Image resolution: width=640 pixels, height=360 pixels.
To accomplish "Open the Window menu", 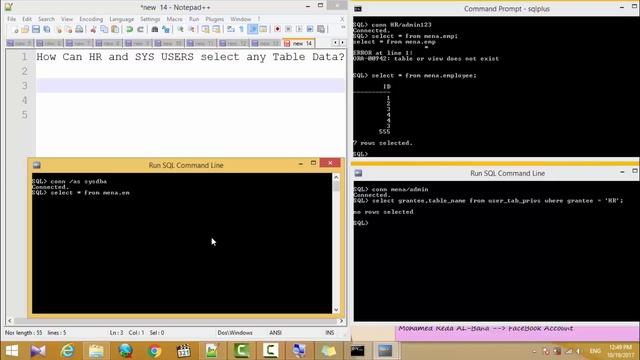I will [241, 19].
